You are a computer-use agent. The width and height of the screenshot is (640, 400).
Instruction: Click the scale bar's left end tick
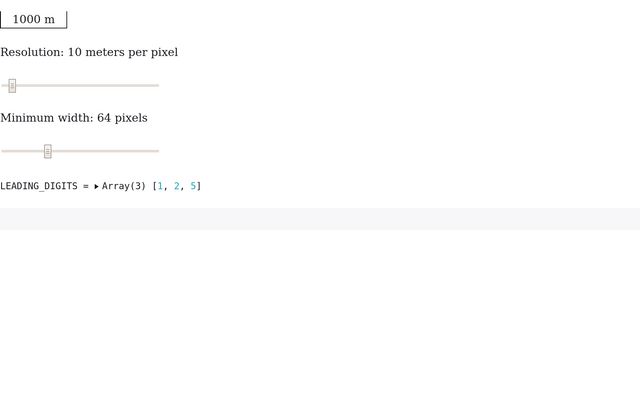click(x=1, y=20)
